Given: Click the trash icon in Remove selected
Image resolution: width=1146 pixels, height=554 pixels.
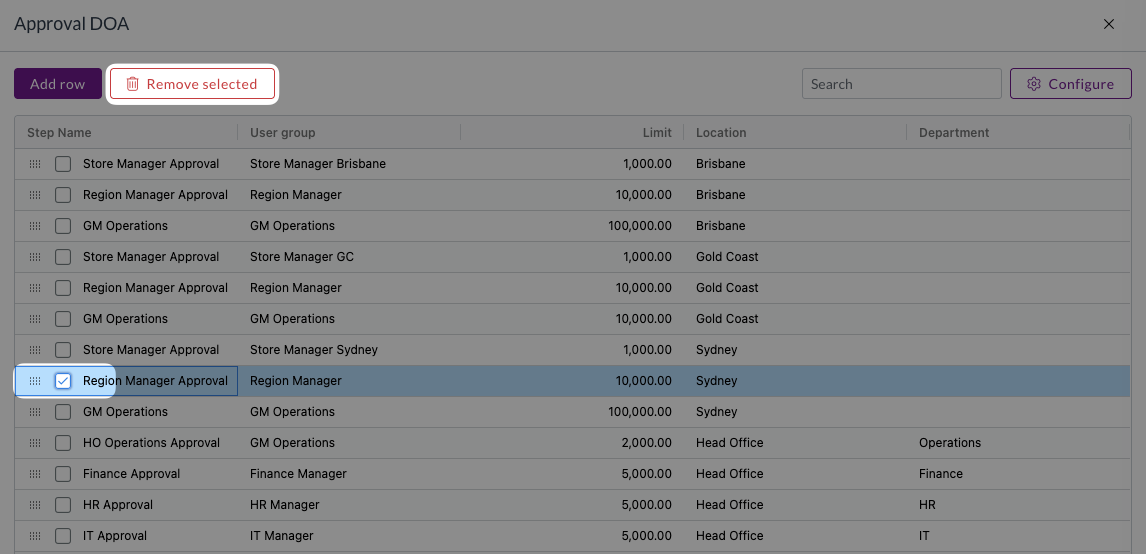Looking at the screenshot, I should coord(132,84).
